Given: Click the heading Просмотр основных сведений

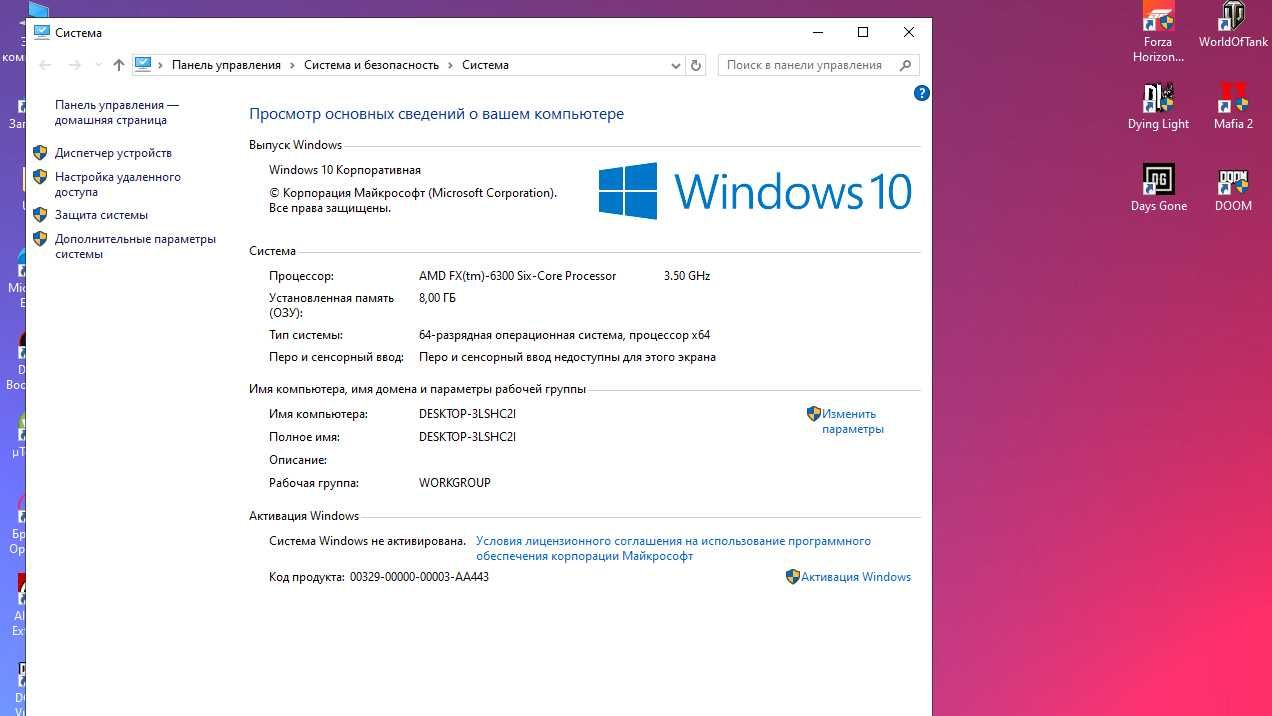Looking at the screenshot, I should pos(436,114).
